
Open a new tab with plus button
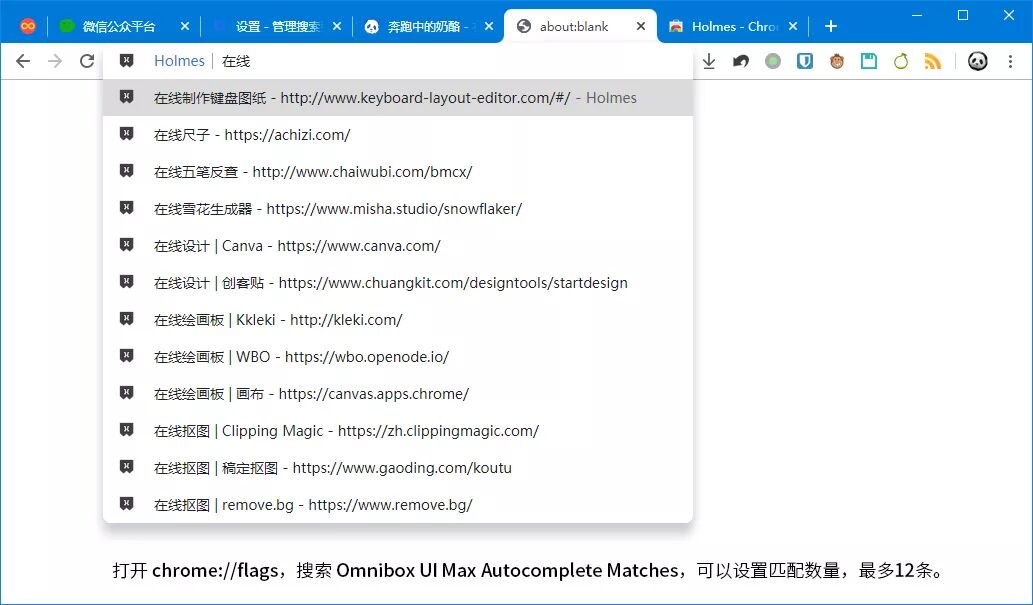pyautogui.click(x=831, y=26)
